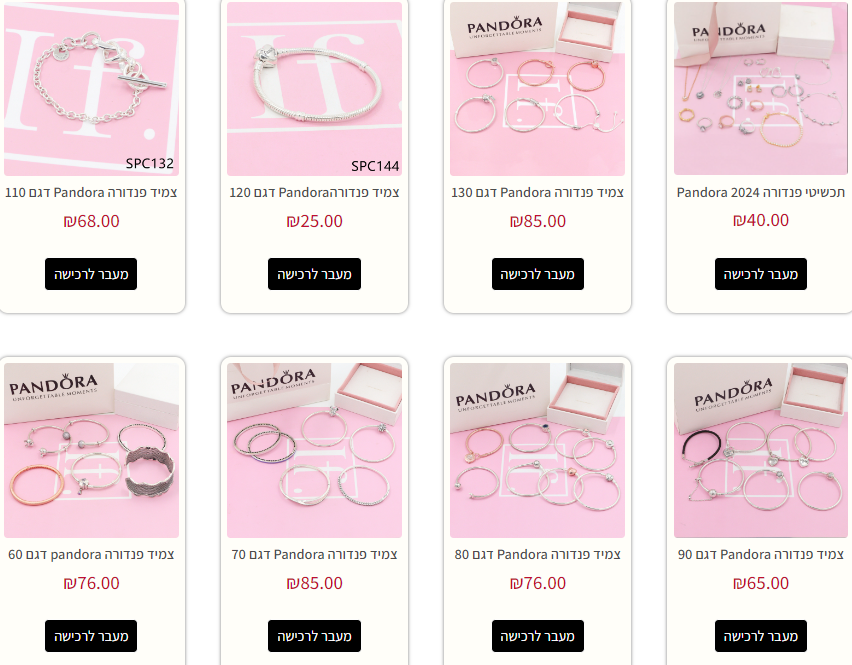Open the Pandora model 110 title link
852x665 pixels.
click(91, 192)
